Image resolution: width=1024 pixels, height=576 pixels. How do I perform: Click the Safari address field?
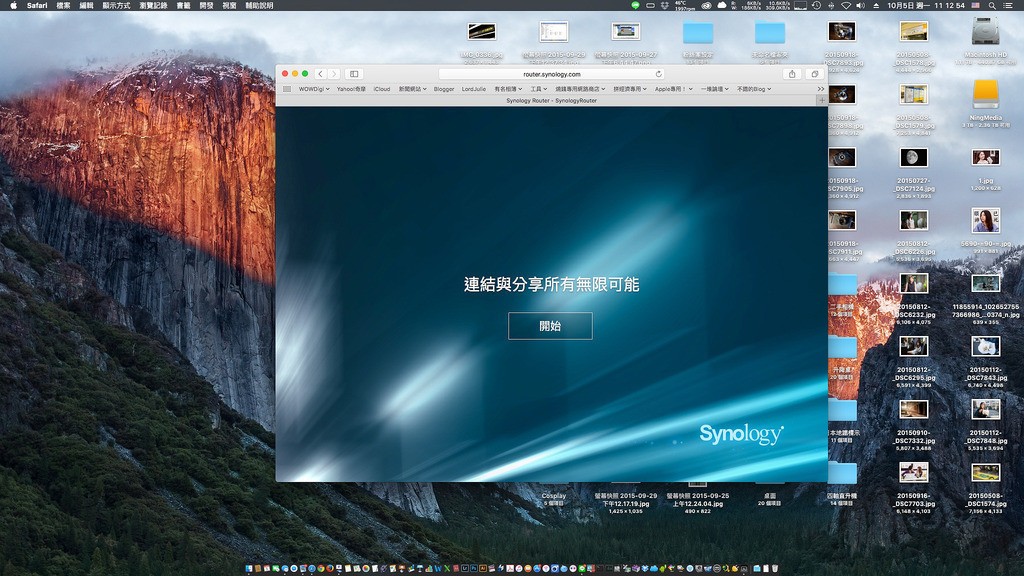[x=552, y=74]
